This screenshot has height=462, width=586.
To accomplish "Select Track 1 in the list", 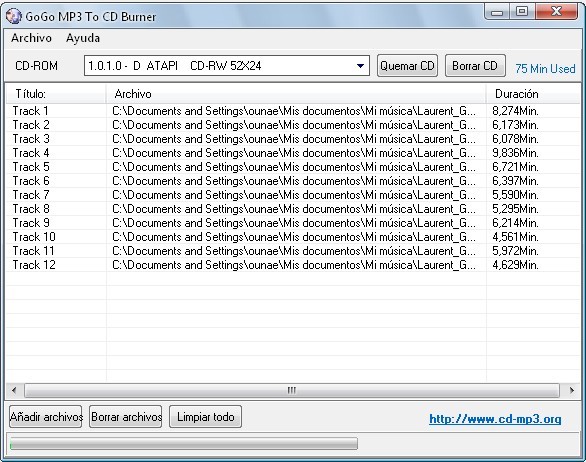I will 293,111.
